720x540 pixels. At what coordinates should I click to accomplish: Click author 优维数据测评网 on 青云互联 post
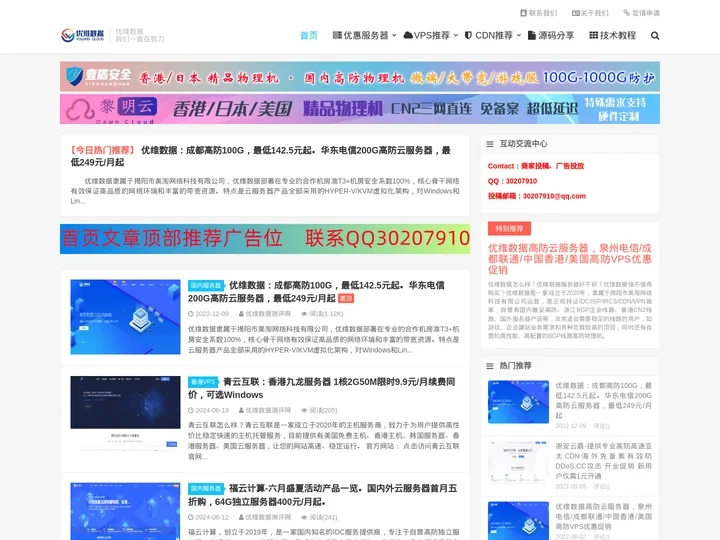(268, 411)
